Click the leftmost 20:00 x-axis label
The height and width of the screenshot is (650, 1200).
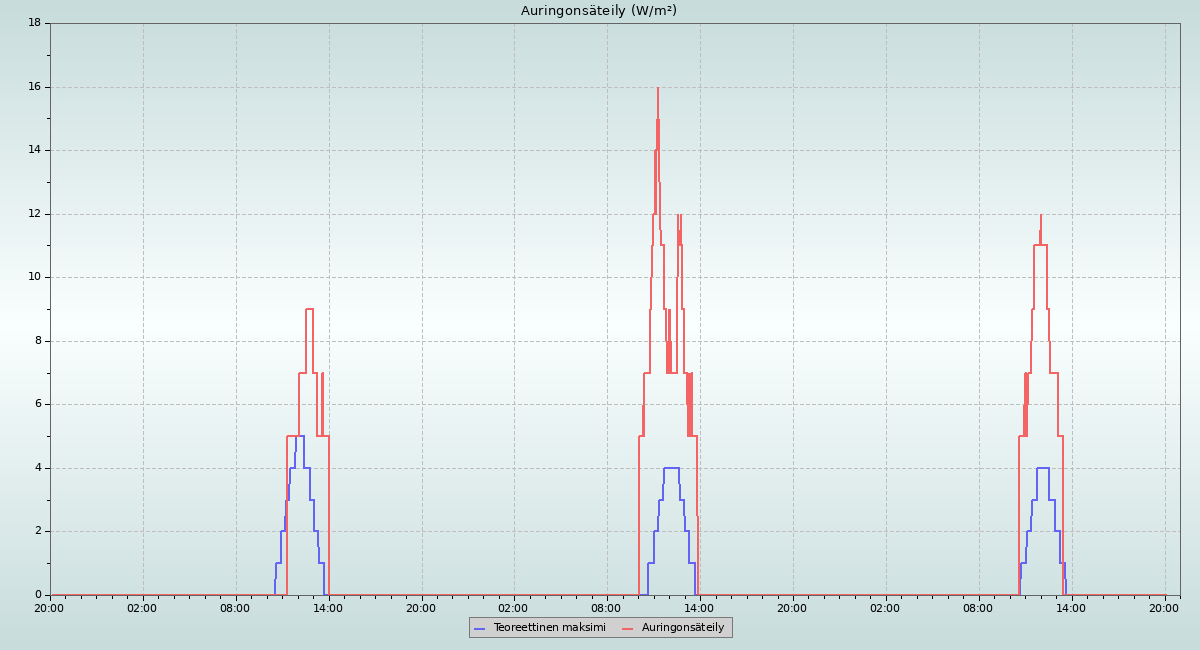coord(50,608)
